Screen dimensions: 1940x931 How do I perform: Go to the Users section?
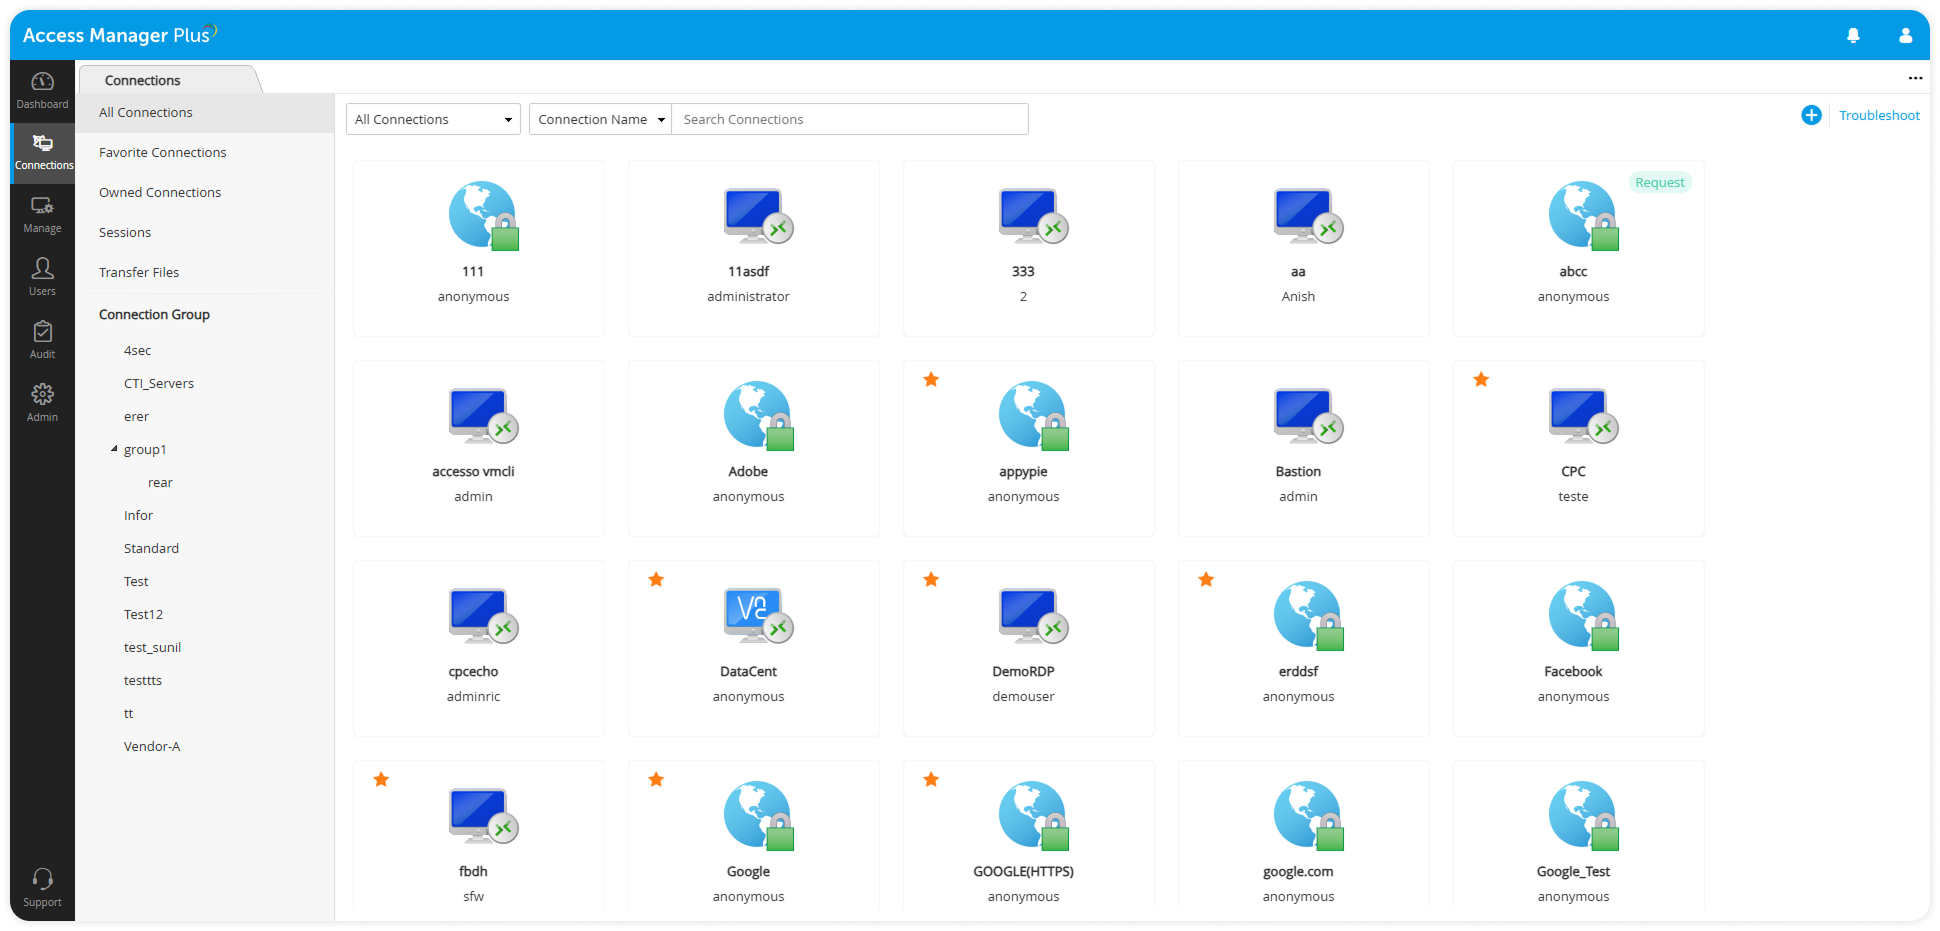(42, 276)
